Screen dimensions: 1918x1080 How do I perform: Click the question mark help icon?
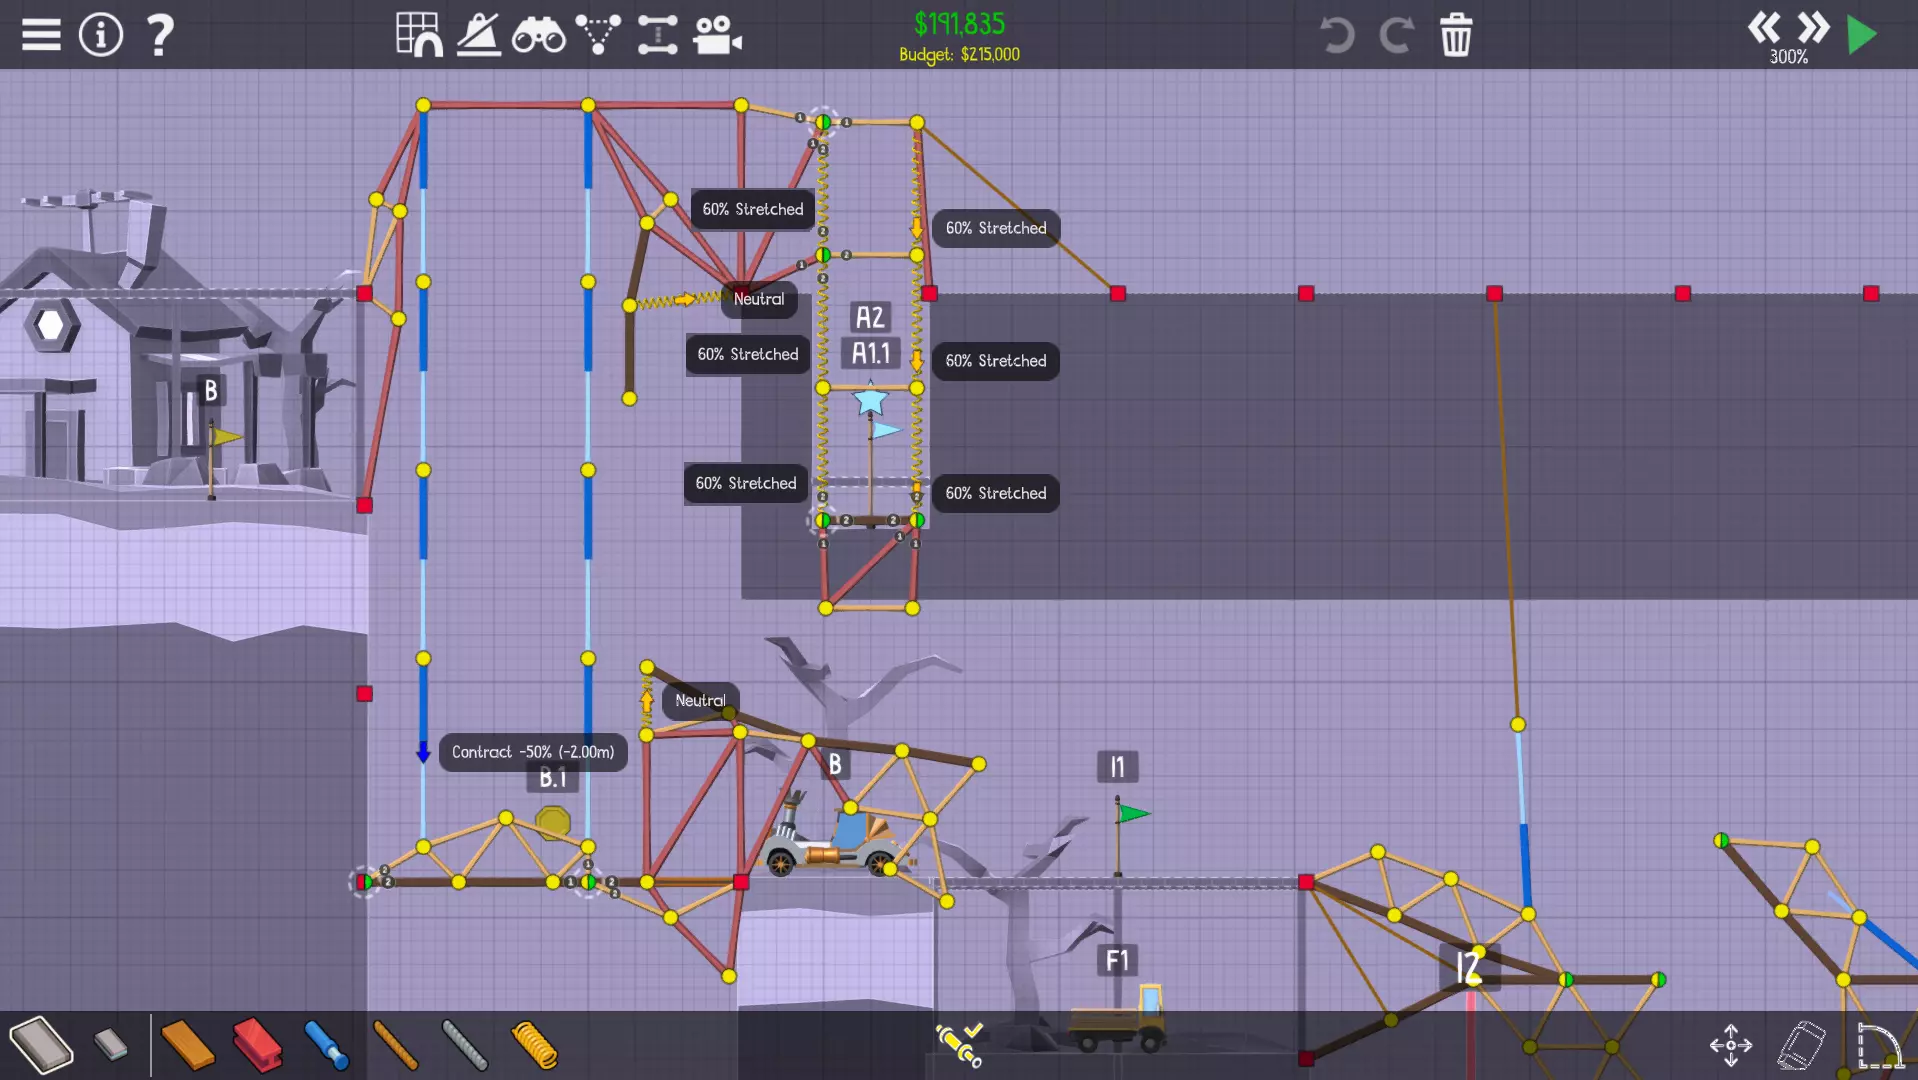pos(159,35)
